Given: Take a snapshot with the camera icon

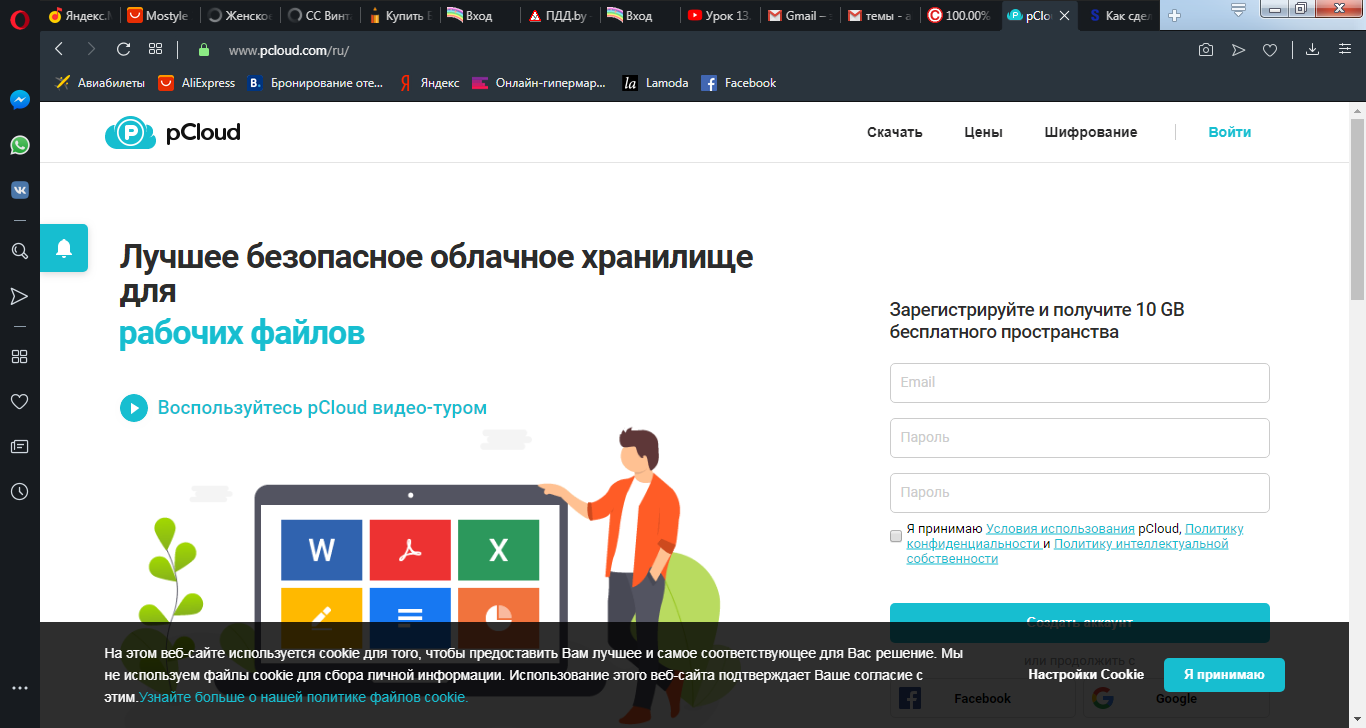Looking at the screenshot, I should pyautogui.click(x=1206, y=50).
